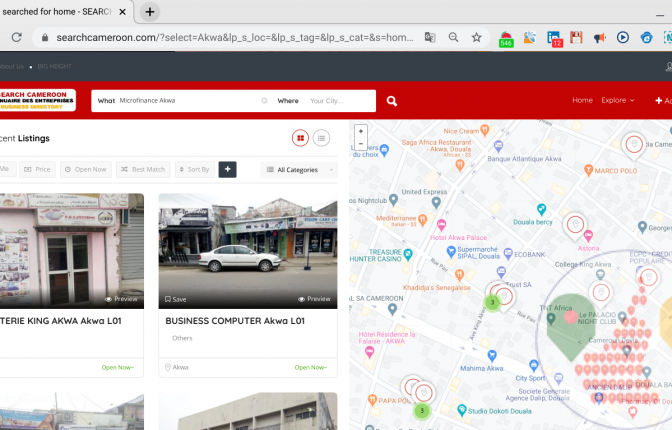
Task: Click Banque Atlantique Akwa marker
Action: point(498,146)
